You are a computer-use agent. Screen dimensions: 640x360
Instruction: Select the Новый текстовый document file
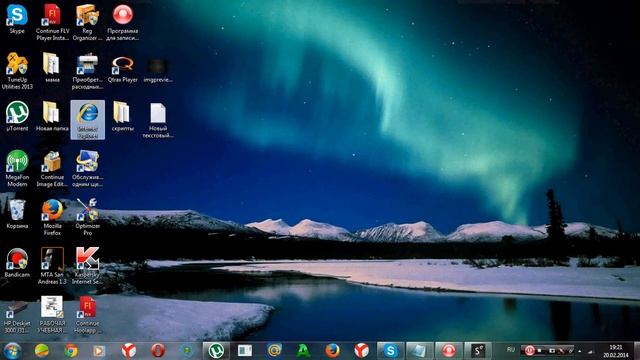point(158,120)
